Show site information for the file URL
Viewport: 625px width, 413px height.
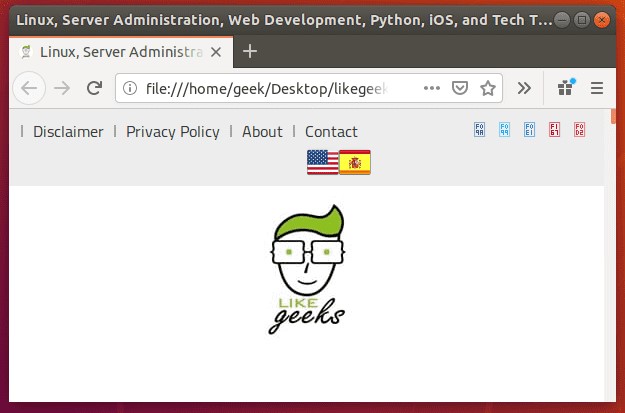tap(130, 88)
